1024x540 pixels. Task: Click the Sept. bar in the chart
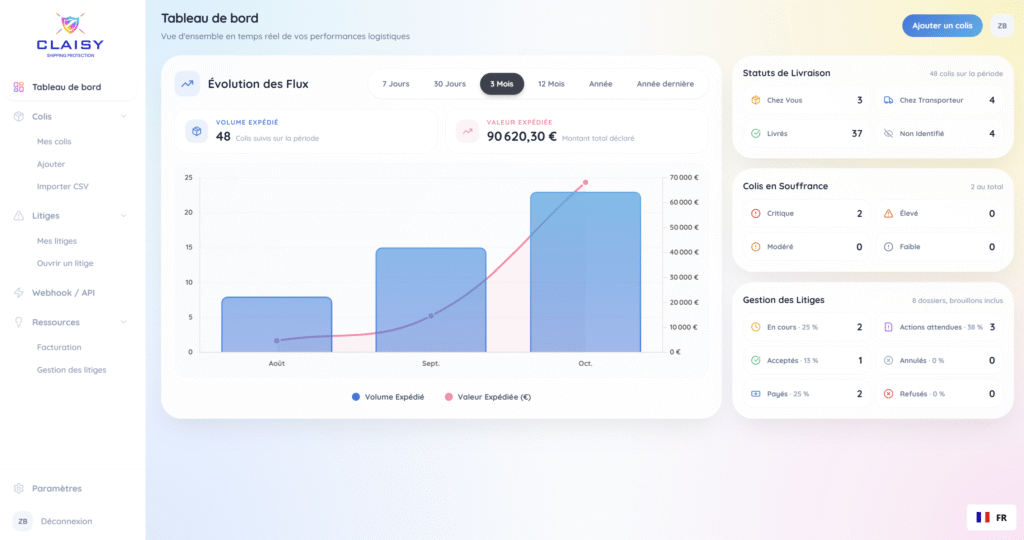pyautogui.click(x=431, y=300)
